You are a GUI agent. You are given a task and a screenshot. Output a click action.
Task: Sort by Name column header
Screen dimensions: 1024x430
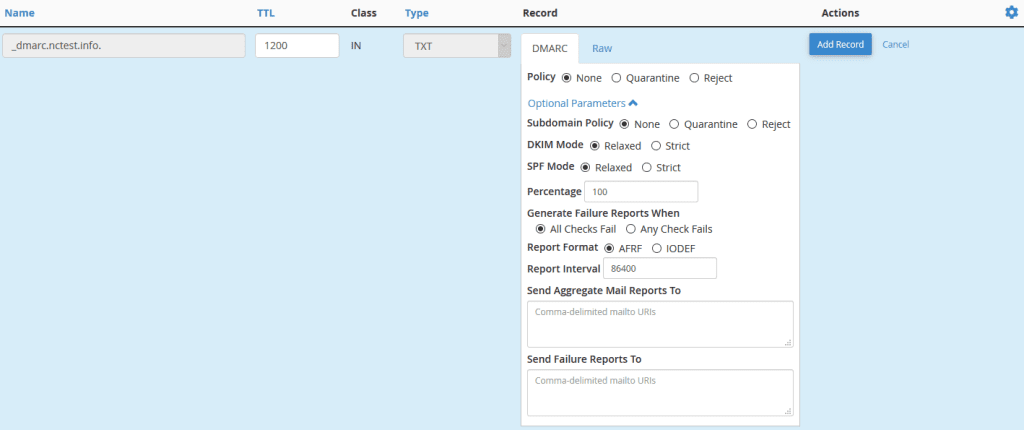20,13
